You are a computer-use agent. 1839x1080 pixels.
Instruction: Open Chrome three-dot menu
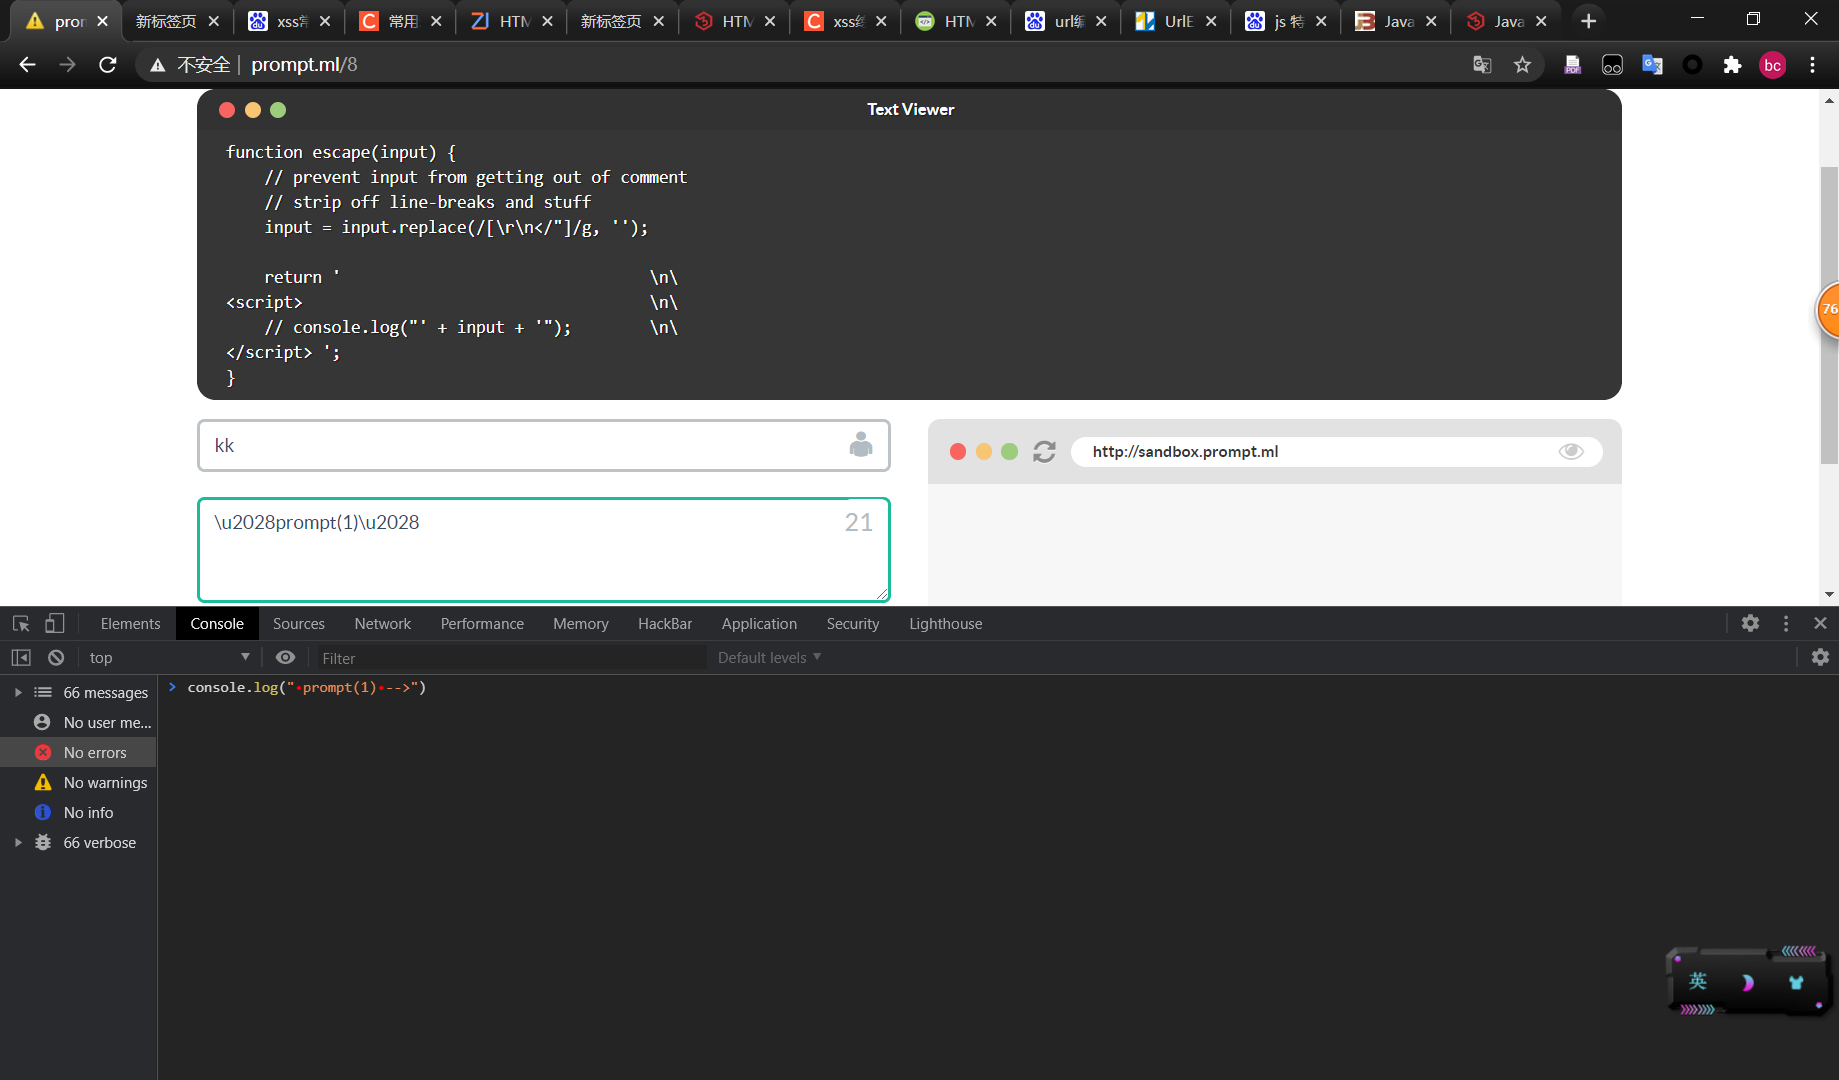click(x=1812, y=65)
